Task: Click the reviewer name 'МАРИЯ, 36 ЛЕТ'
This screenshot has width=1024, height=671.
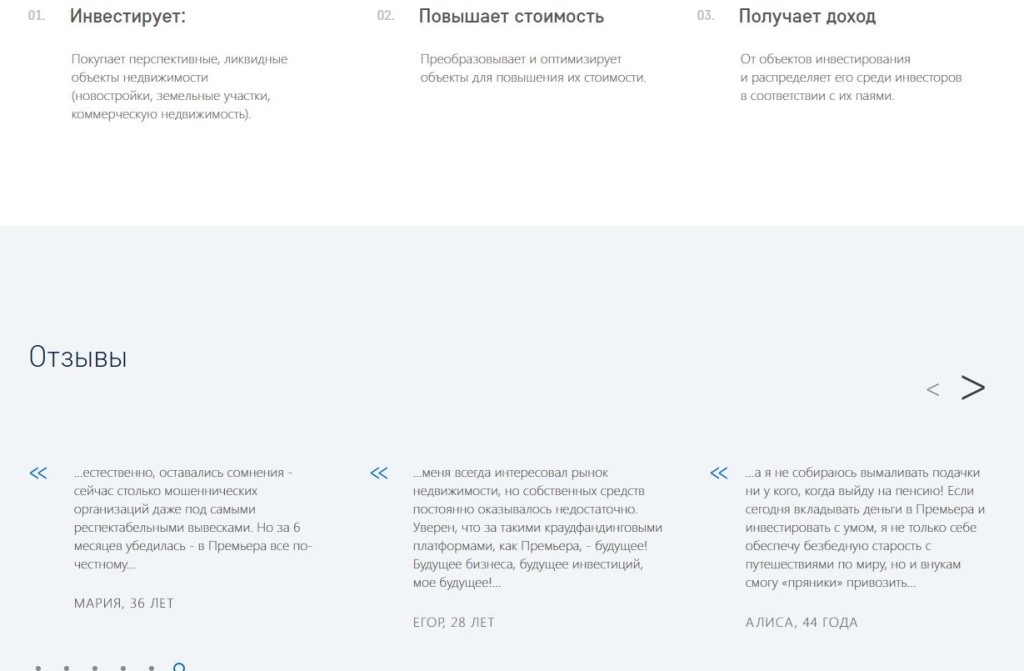Action: (x=123, y=603)
